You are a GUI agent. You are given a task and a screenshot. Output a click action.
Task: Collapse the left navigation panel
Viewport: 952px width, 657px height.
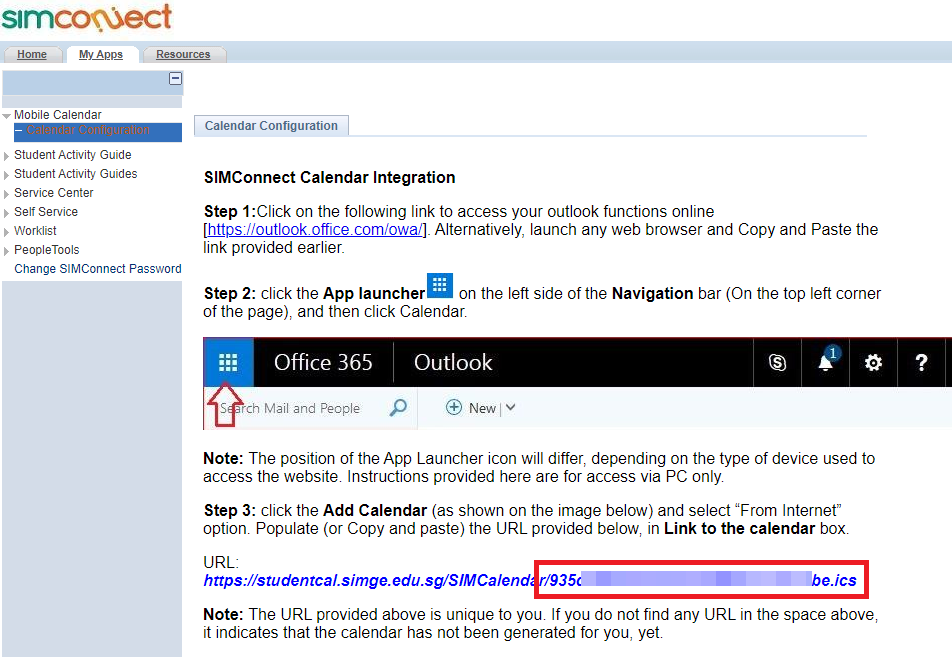point(175,78)
